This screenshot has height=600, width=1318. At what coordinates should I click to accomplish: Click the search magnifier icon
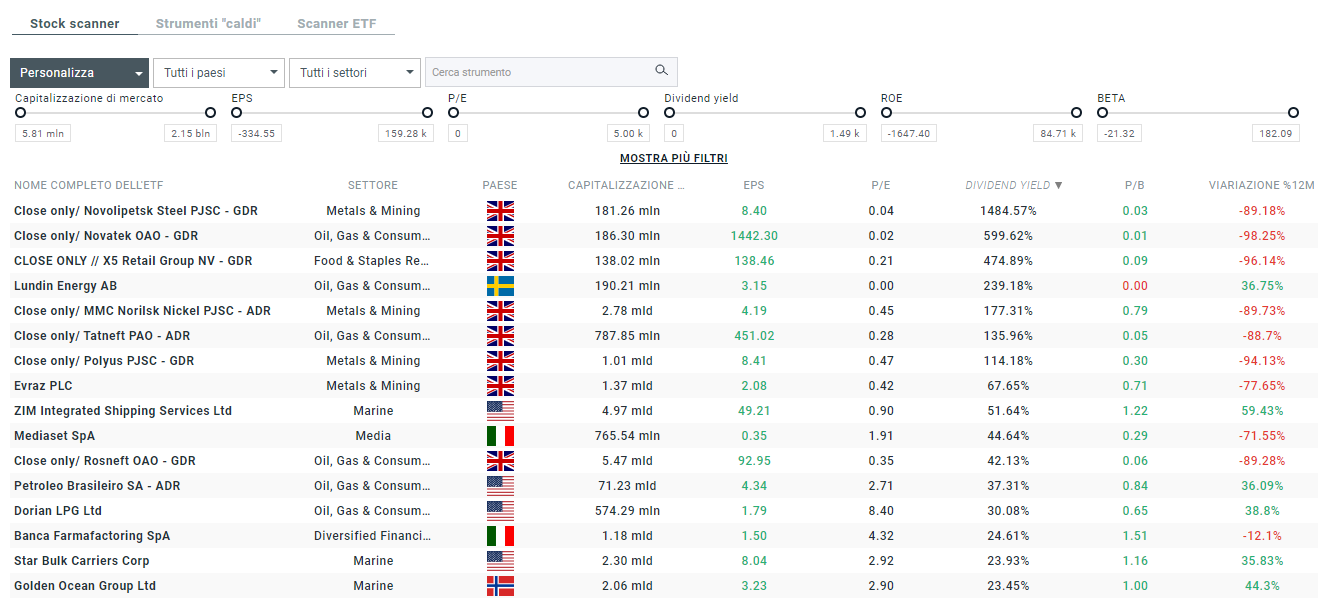(x=661, y=71)
